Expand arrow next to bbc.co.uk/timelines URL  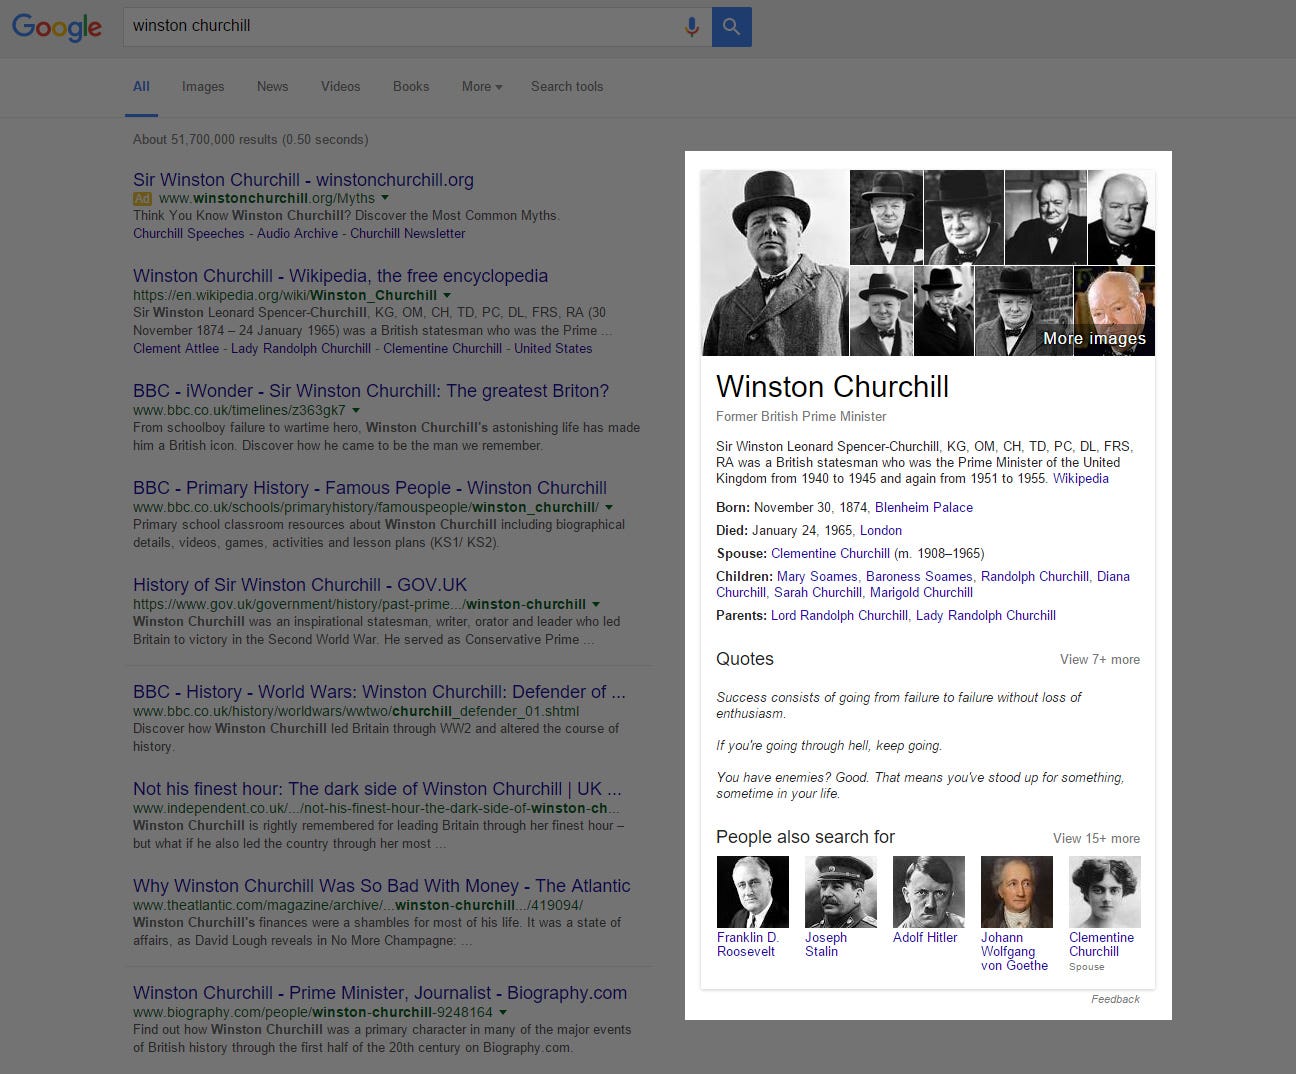[356, 410]
